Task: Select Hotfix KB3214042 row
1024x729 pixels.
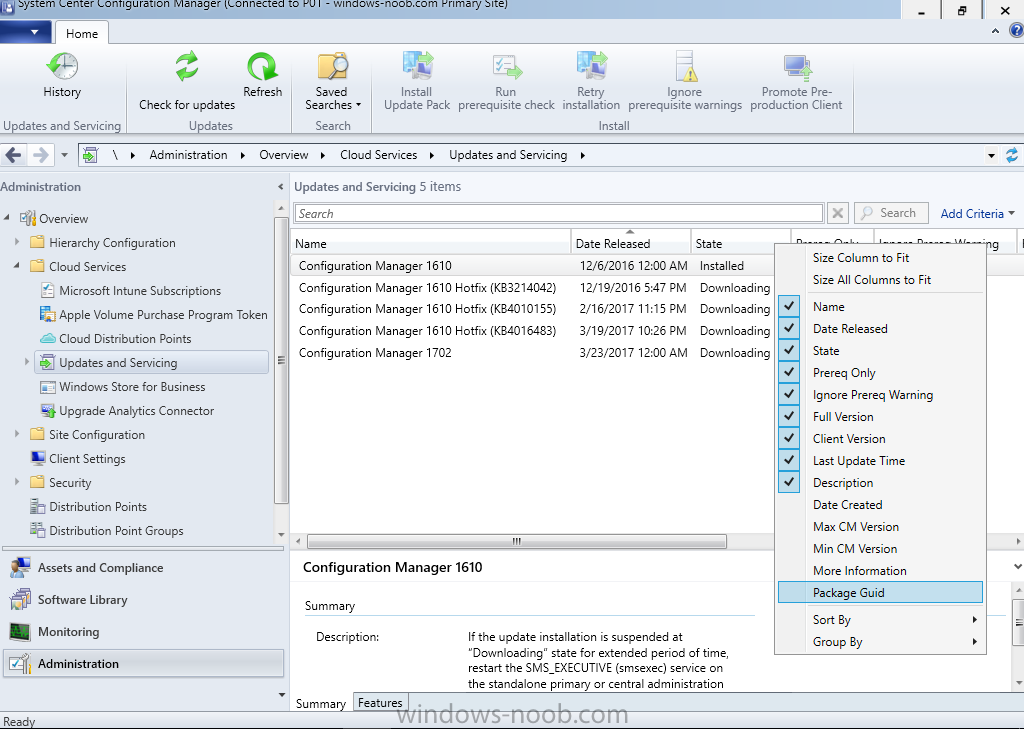Action: (532, 287)
